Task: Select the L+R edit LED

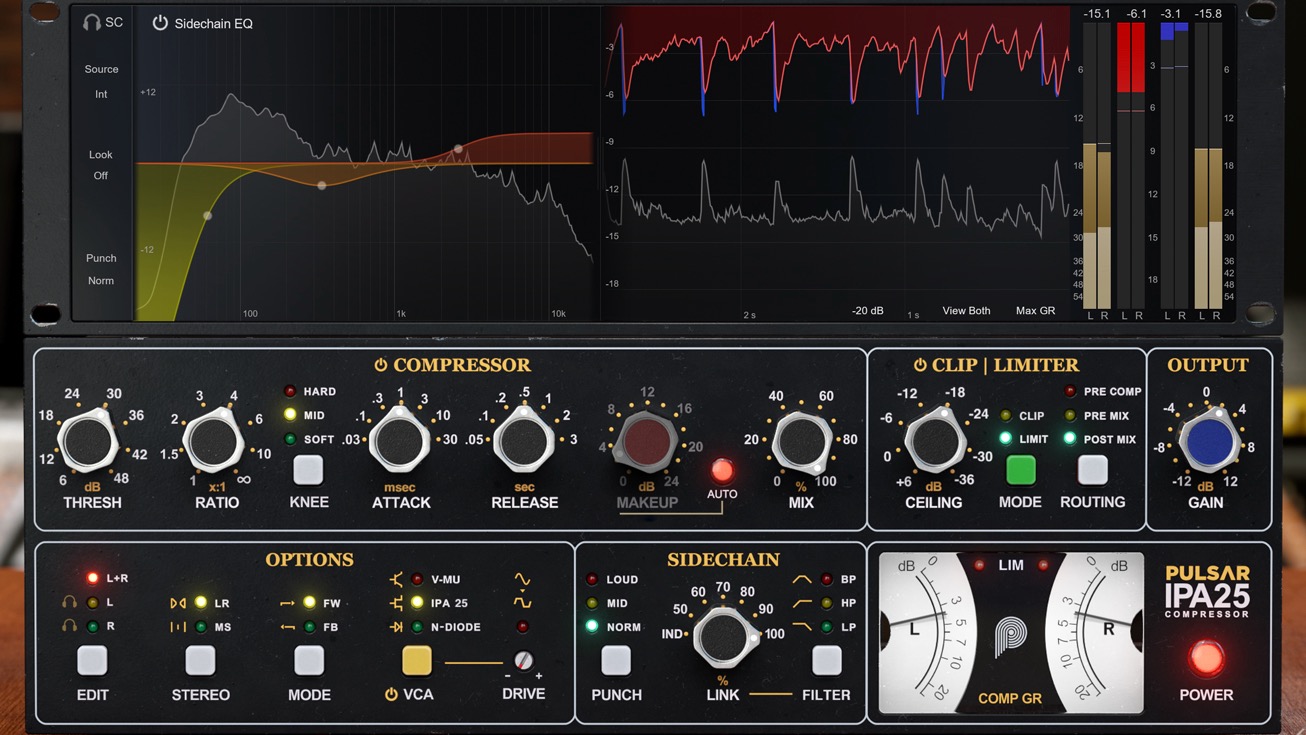Action: coord(92,578)
